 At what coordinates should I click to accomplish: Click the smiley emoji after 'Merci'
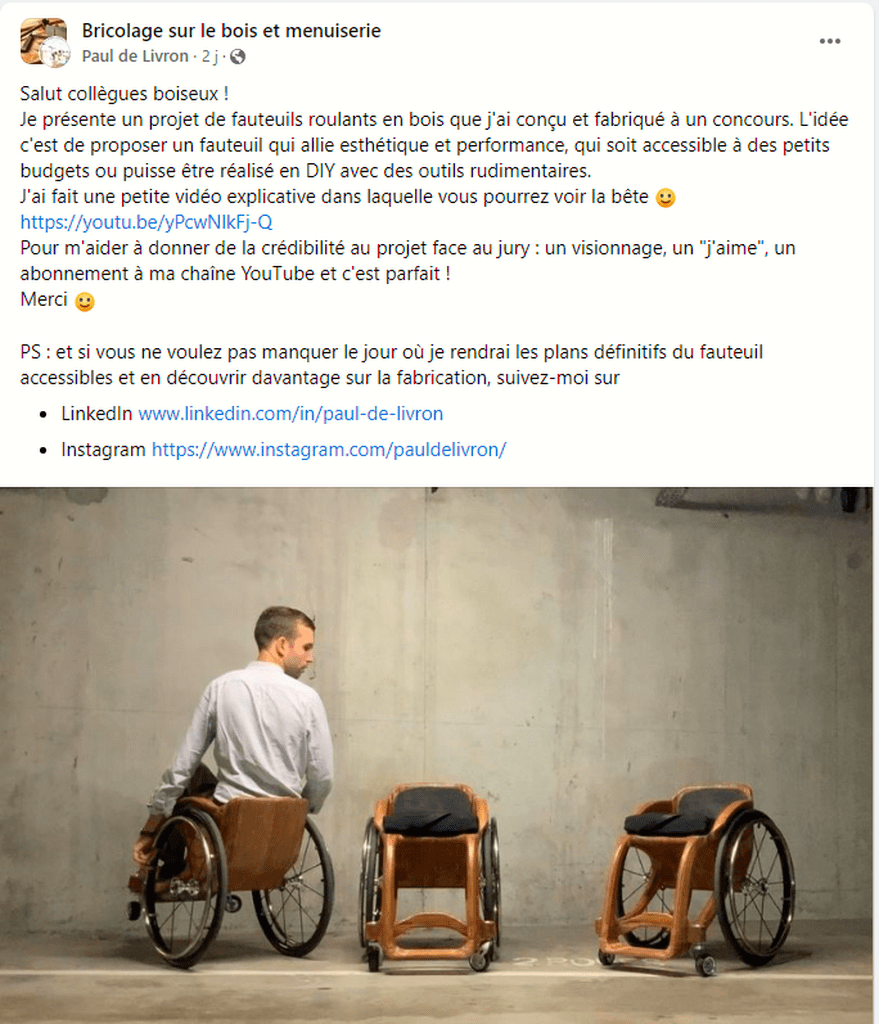[84, 301]
